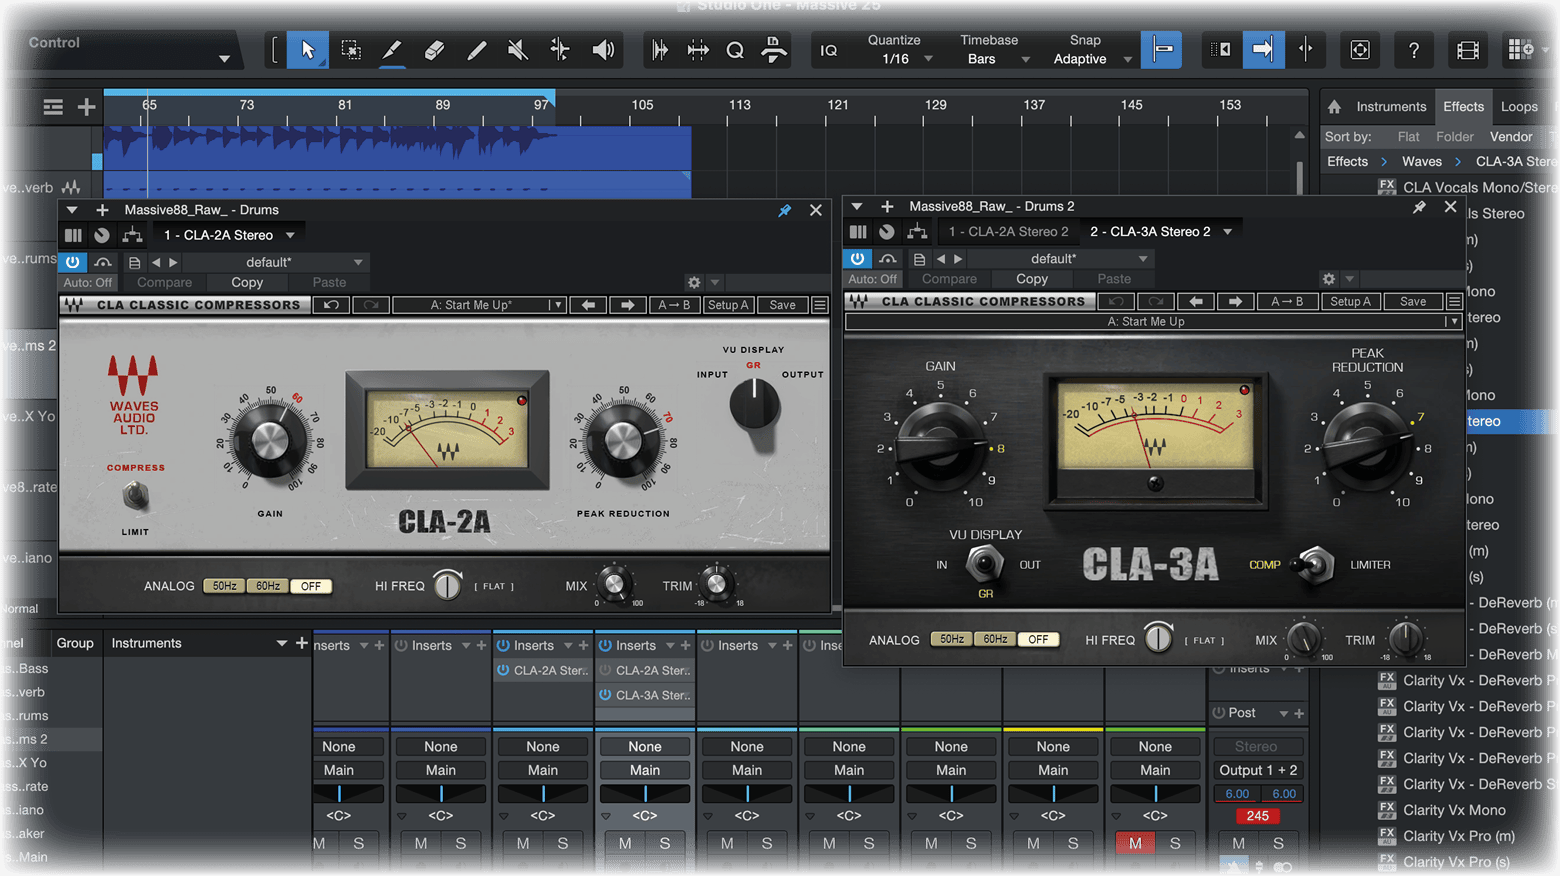Select the '1 - CLA-2A Stereo 2' tab
1560x876 pixels.
(x=1008, y=232)
